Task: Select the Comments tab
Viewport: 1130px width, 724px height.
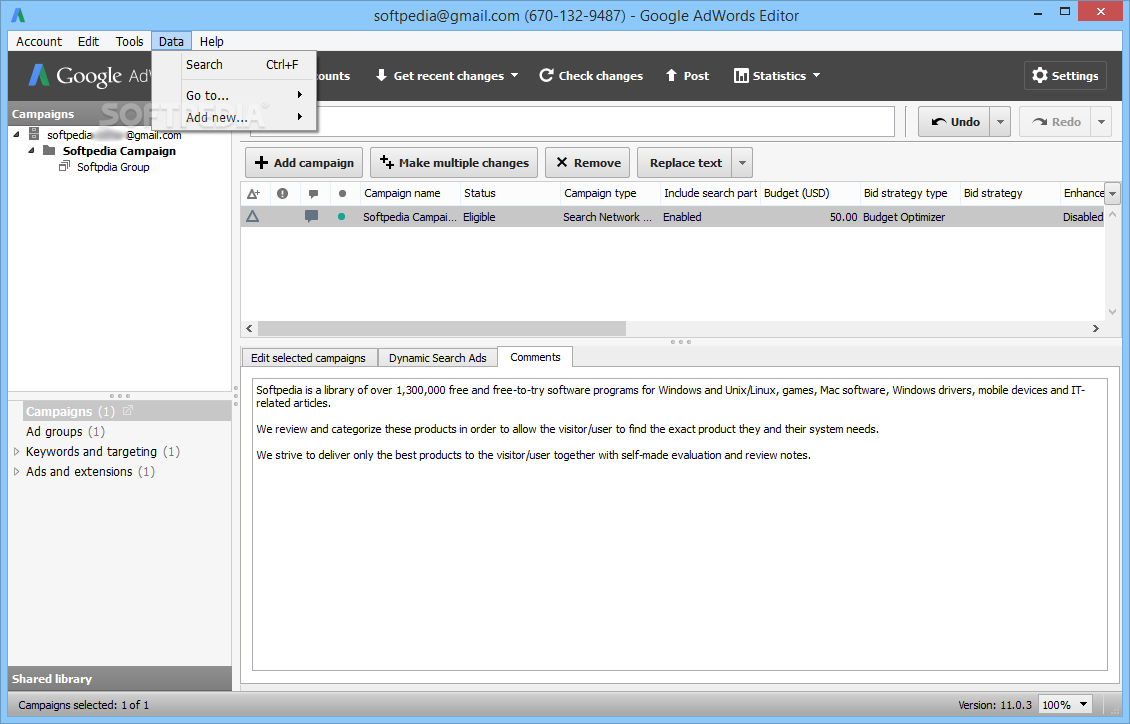Action: point(535,357)
